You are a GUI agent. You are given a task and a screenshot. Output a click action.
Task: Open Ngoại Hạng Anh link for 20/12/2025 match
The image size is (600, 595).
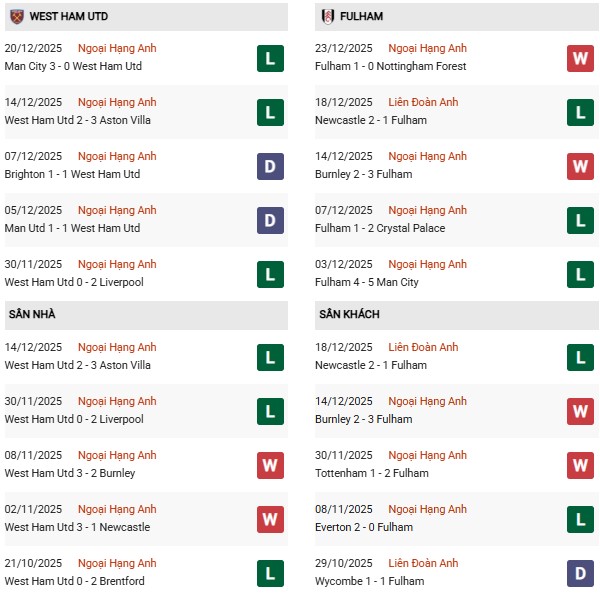tap(117, 48)
